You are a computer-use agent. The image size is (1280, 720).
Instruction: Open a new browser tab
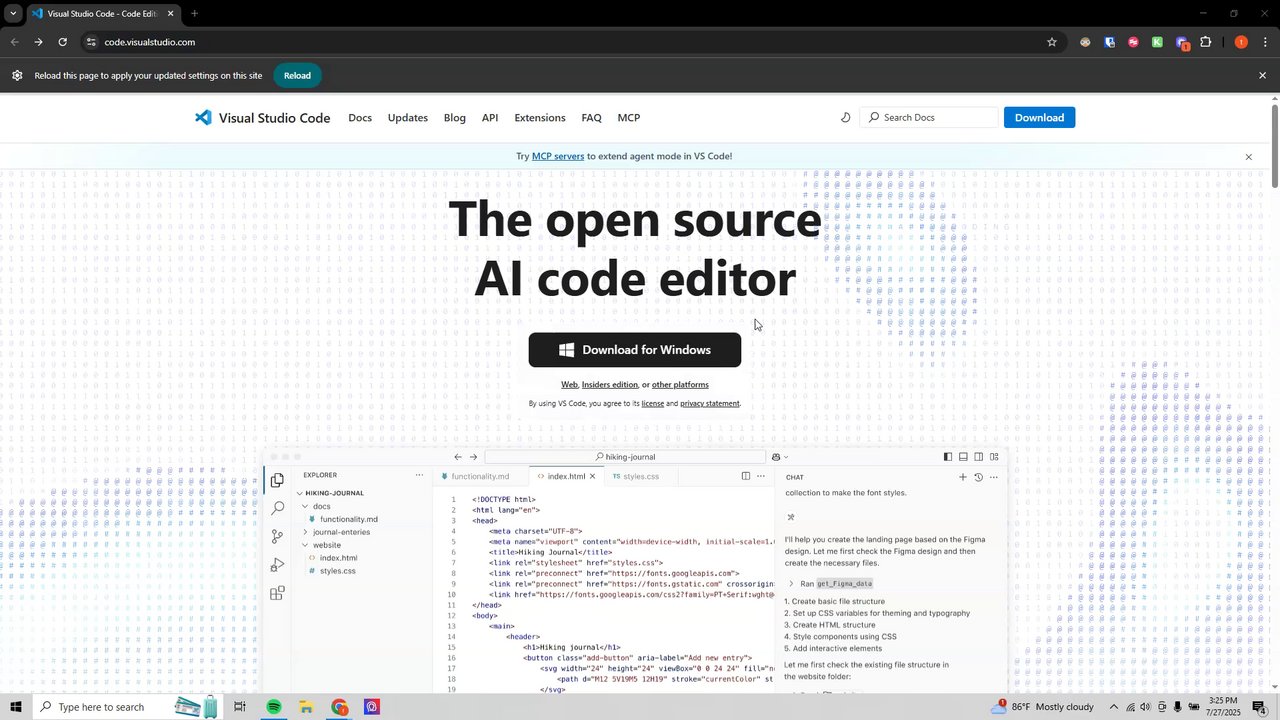tap(194, 14)
